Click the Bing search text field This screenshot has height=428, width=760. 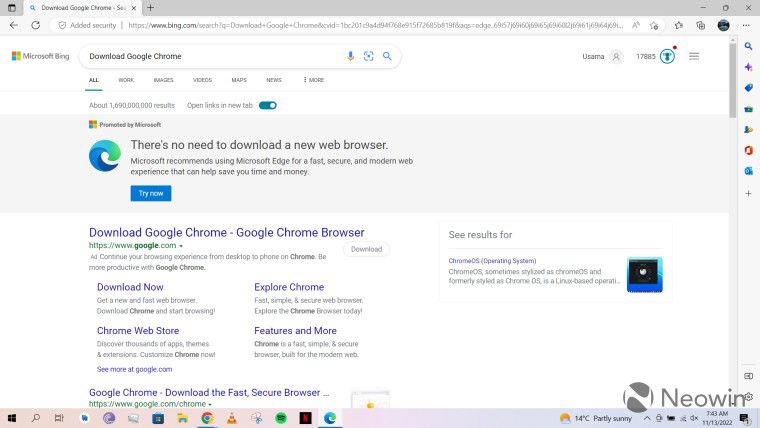click(x=213, y=56)
